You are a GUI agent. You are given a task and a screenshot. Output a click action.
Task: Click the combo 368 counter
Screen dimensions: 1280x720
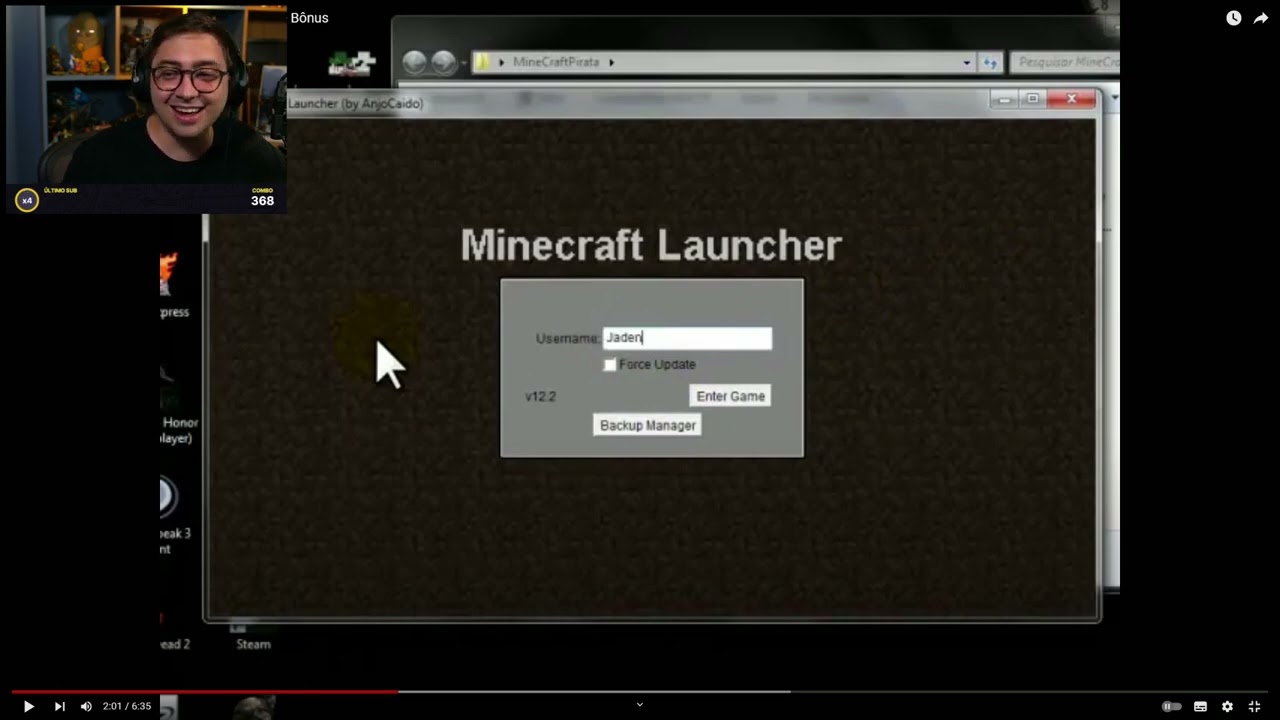tap(262, 197)
